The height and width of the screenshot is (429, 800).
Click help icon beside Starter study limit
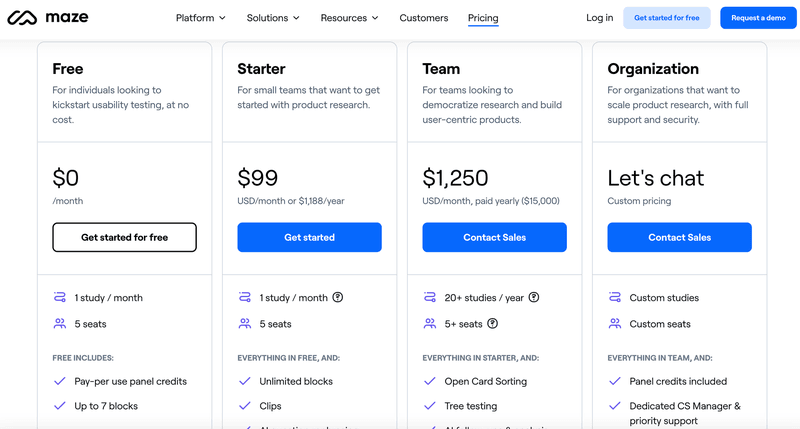pos(338,297)
